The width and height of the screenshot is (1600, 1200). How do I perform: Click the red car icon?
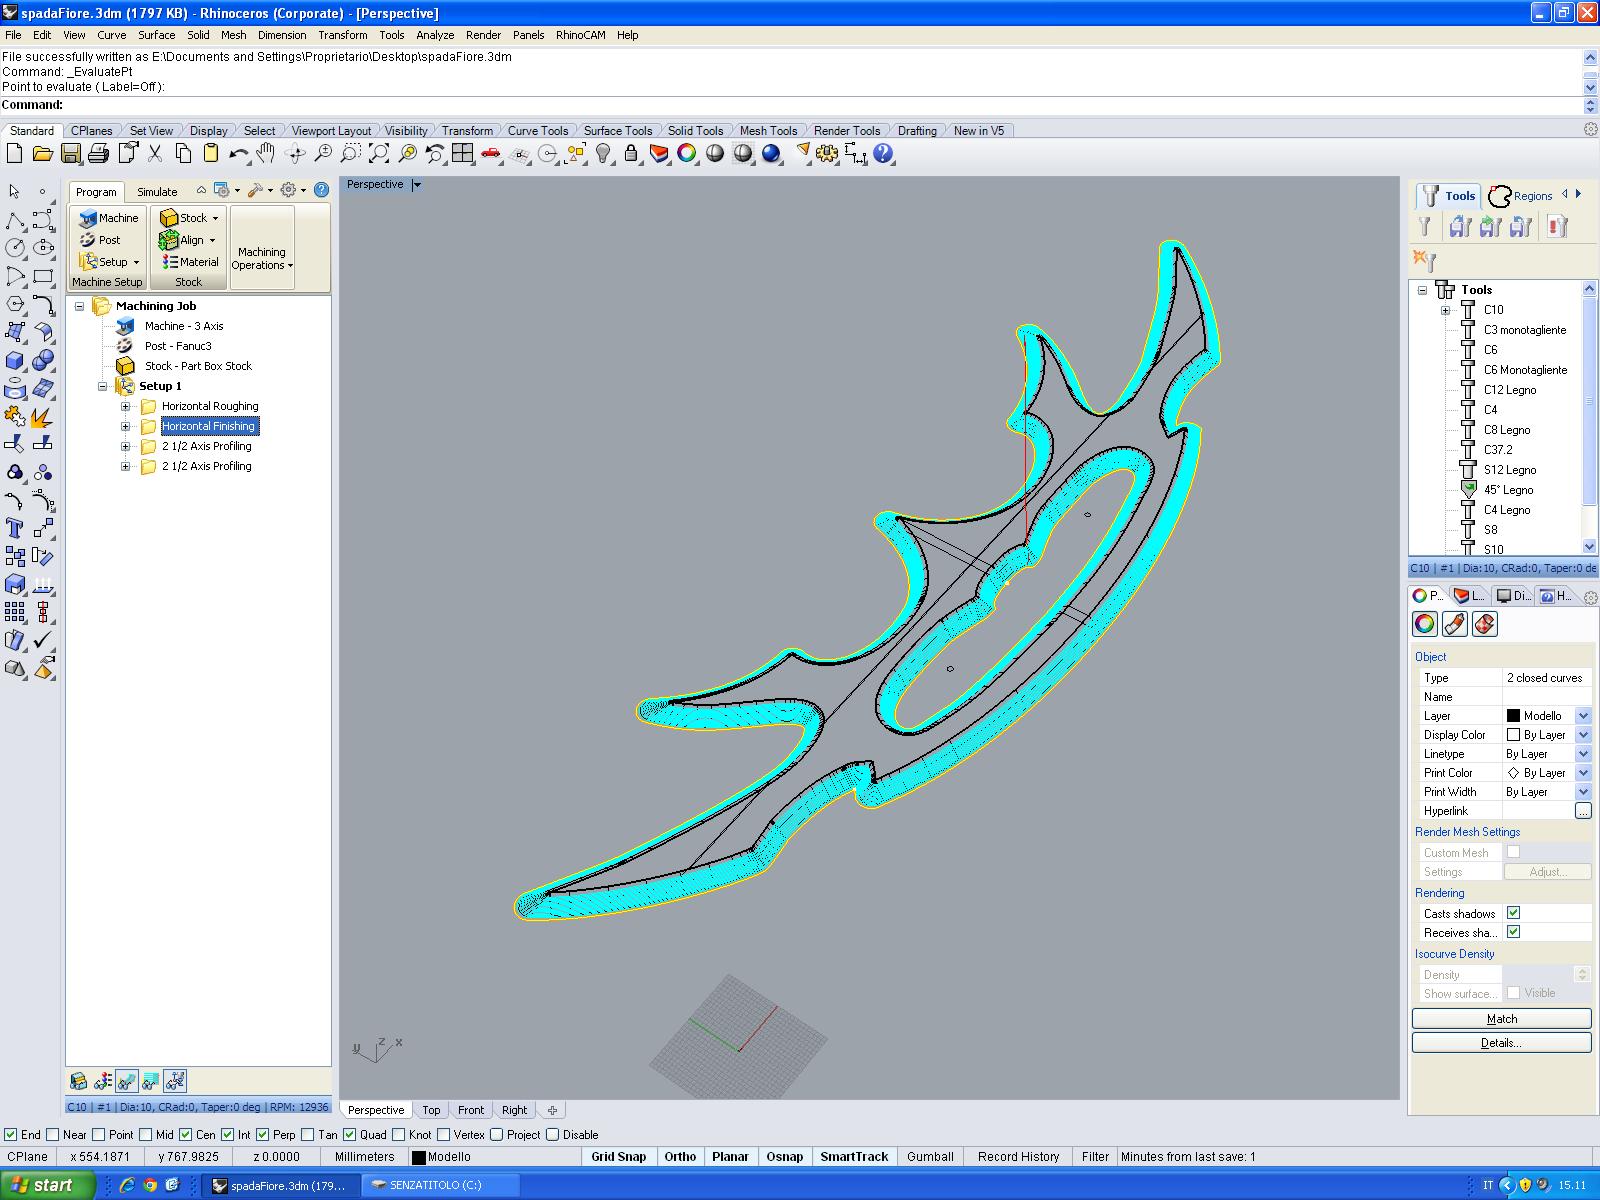[490, 153]
